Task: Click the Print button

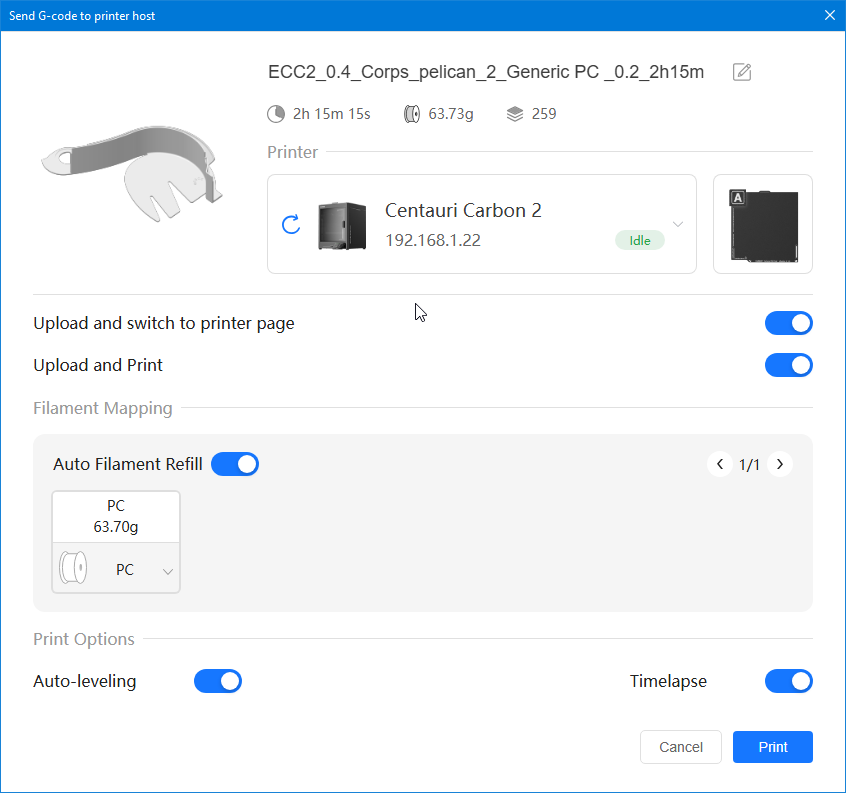Action: pyautogui.click(x=772, y=747)
